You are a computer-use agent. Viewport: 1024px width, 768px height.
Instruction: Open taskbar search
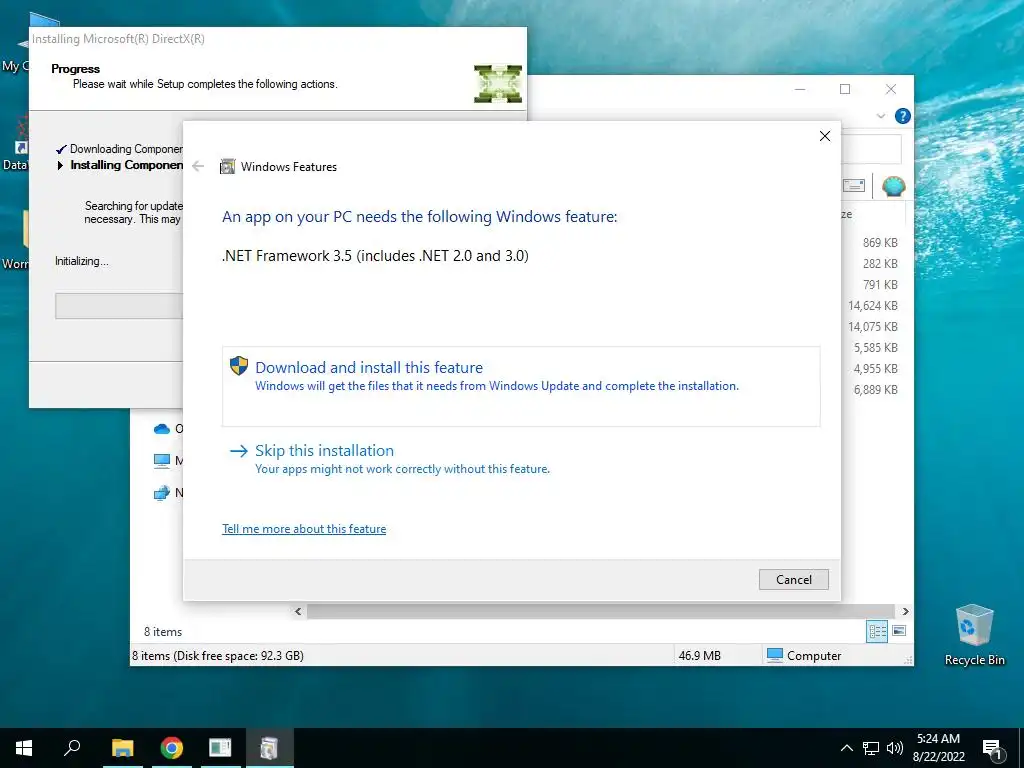(x=72, y=748)
